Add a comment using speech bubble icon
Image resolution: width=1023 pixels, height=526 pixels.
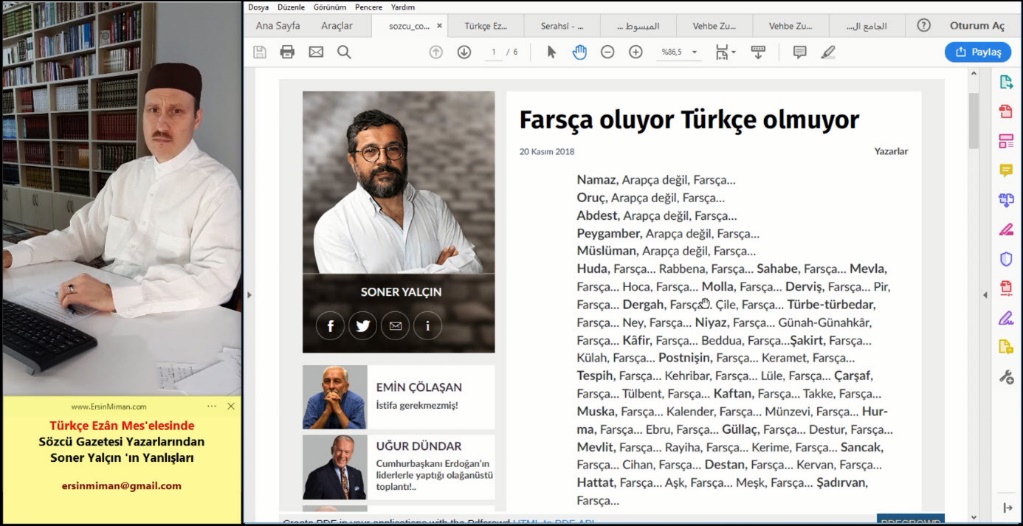(x=799, y=52)
